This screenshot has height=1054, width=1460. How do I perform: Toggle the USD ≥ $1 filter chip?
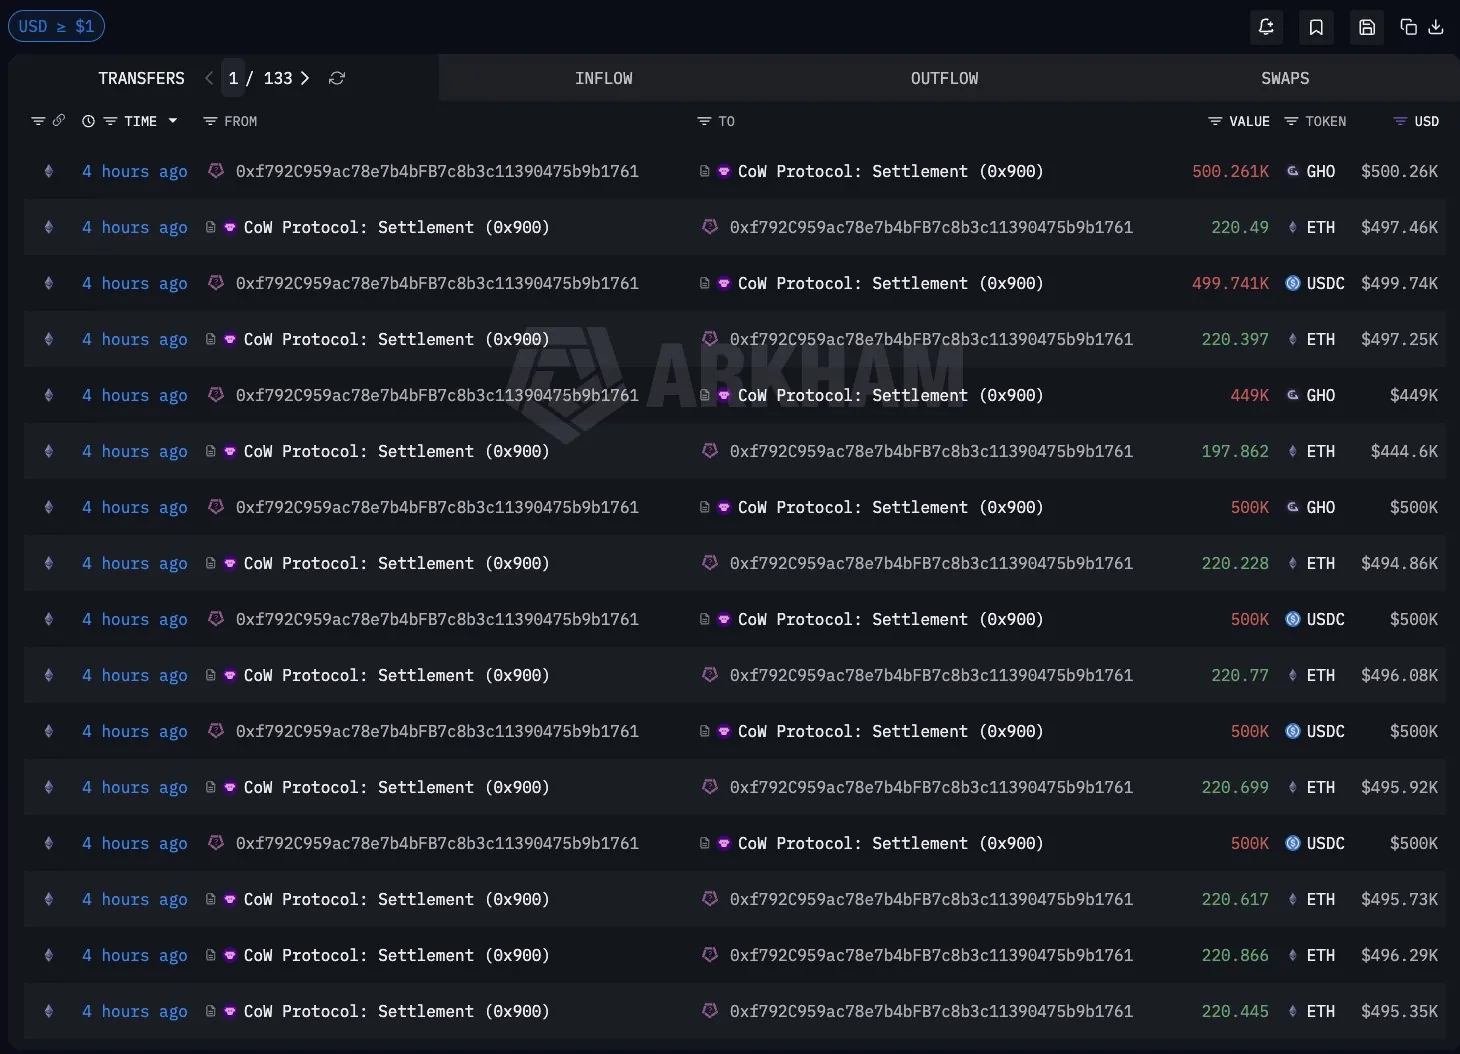pyautogui.click(x=56, y=26)
